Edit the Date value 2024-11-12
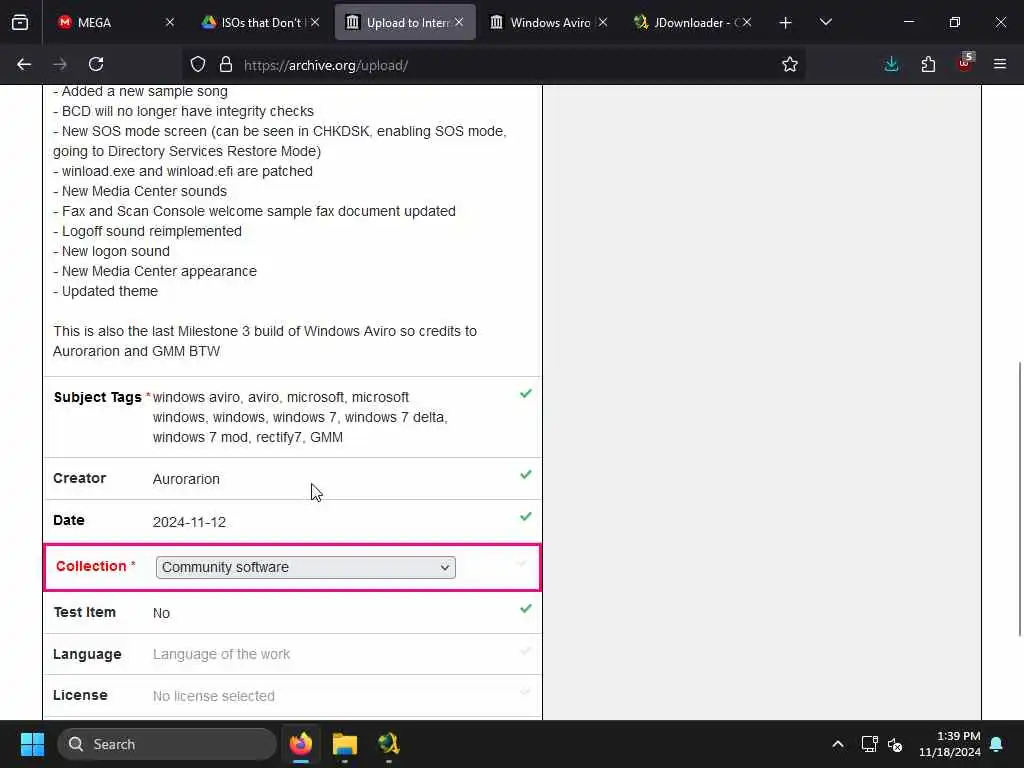This screenshot has height=768, width=1024. 189,522
